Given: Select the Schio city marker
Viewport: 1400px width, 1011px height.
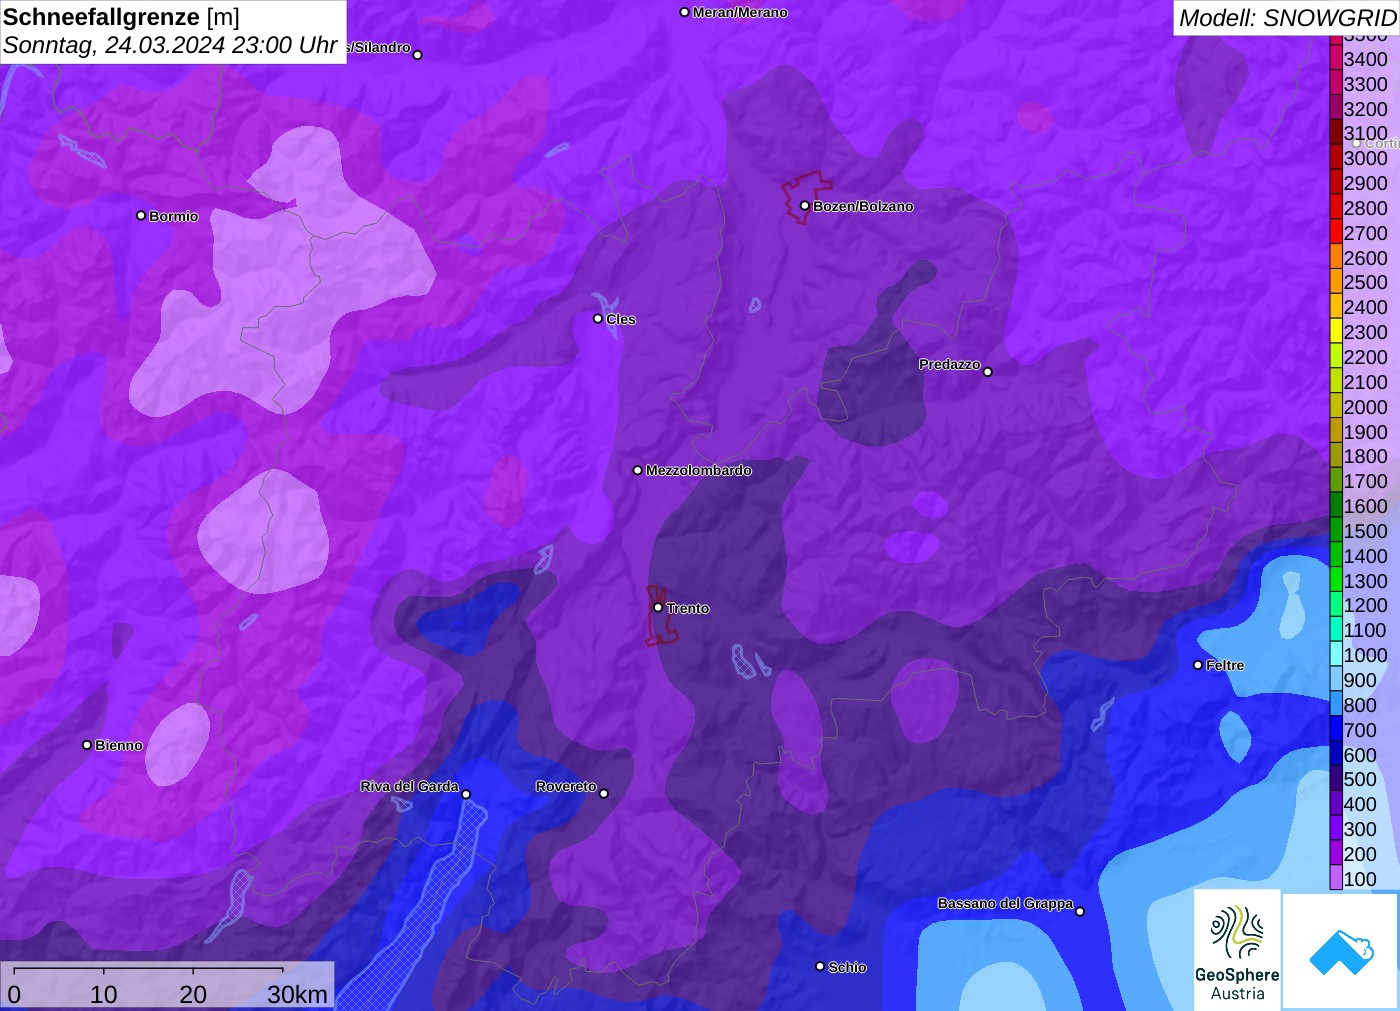Looking at the screenshot, I should pos(820,966).
